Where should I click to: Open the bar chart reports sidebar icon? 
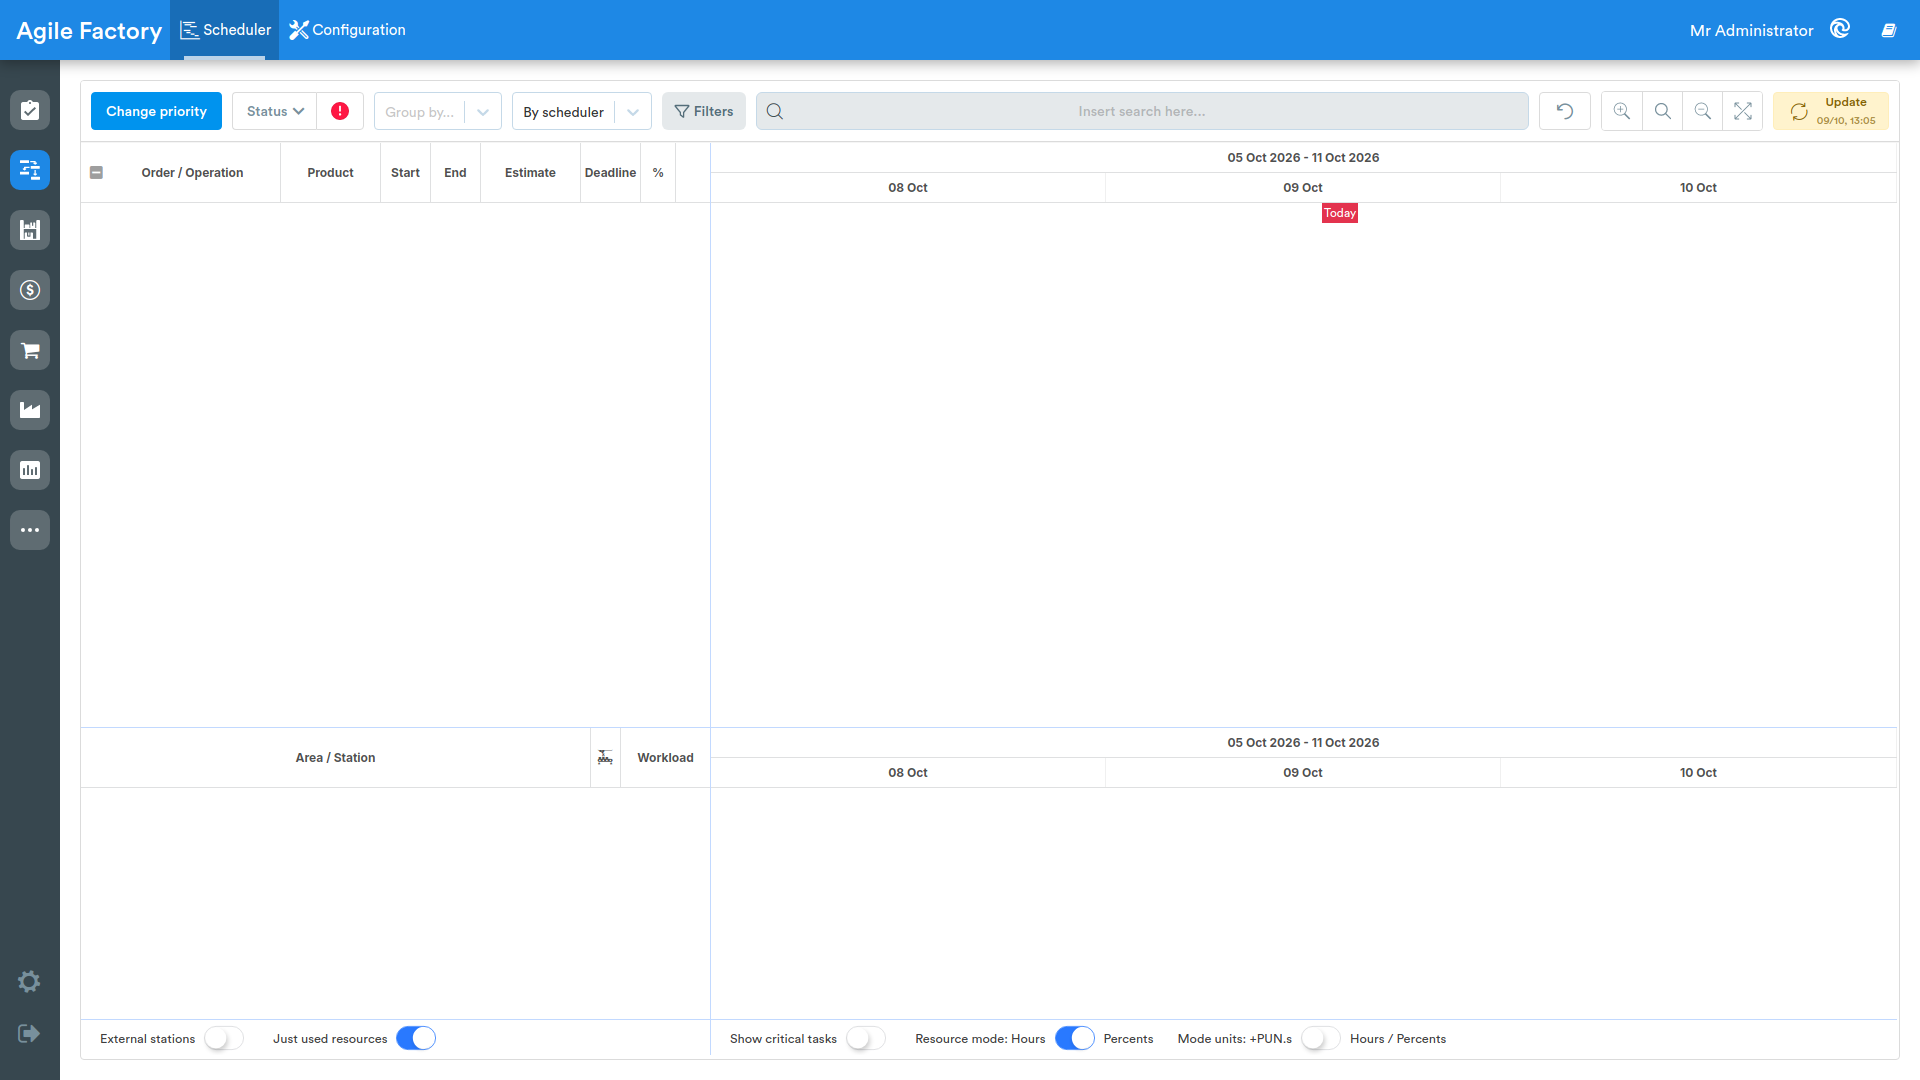click(30, 470)
